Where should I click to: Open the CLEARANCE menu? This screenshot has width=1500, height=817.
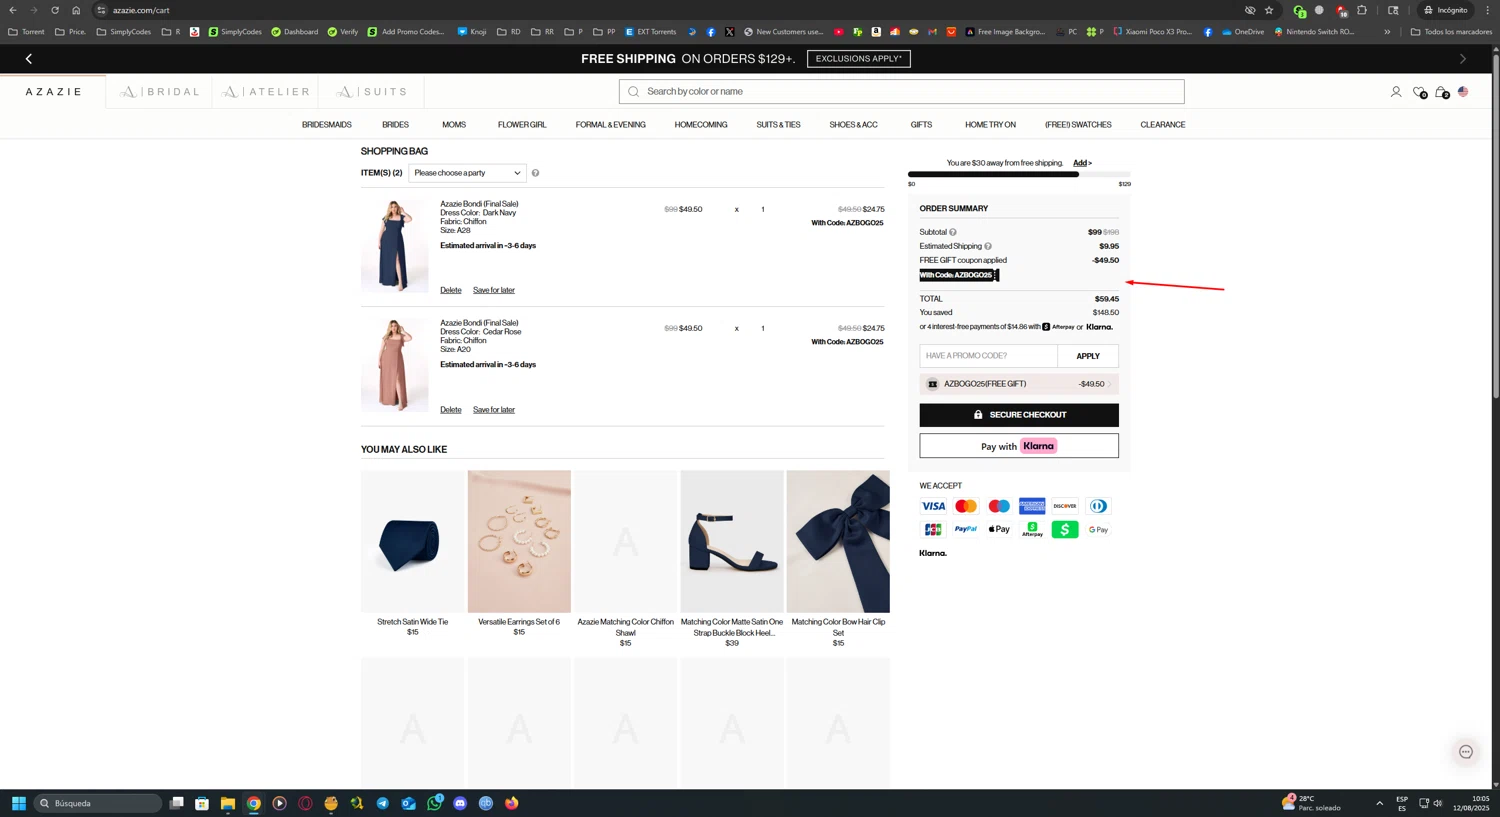pos(1163,125)
